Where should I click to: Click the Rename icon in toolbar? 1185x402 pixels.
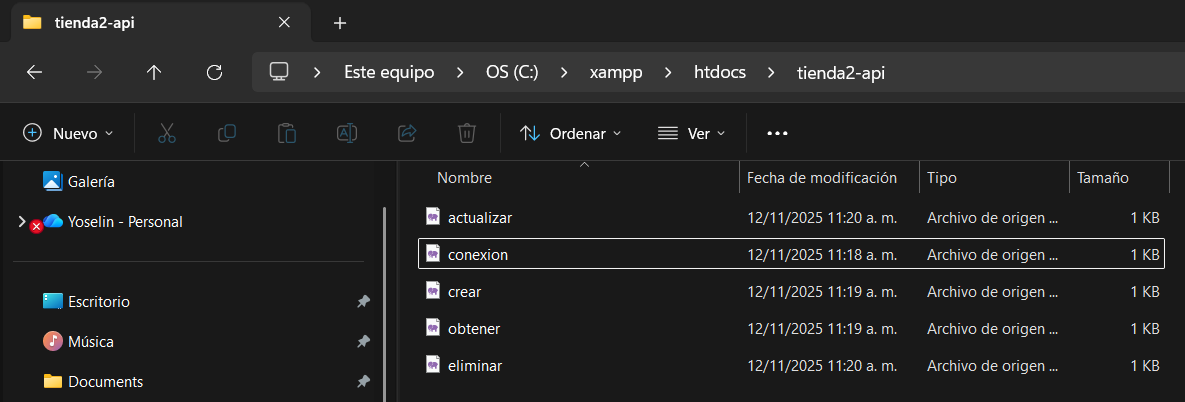pyautogui.click(x=347, y=134)
